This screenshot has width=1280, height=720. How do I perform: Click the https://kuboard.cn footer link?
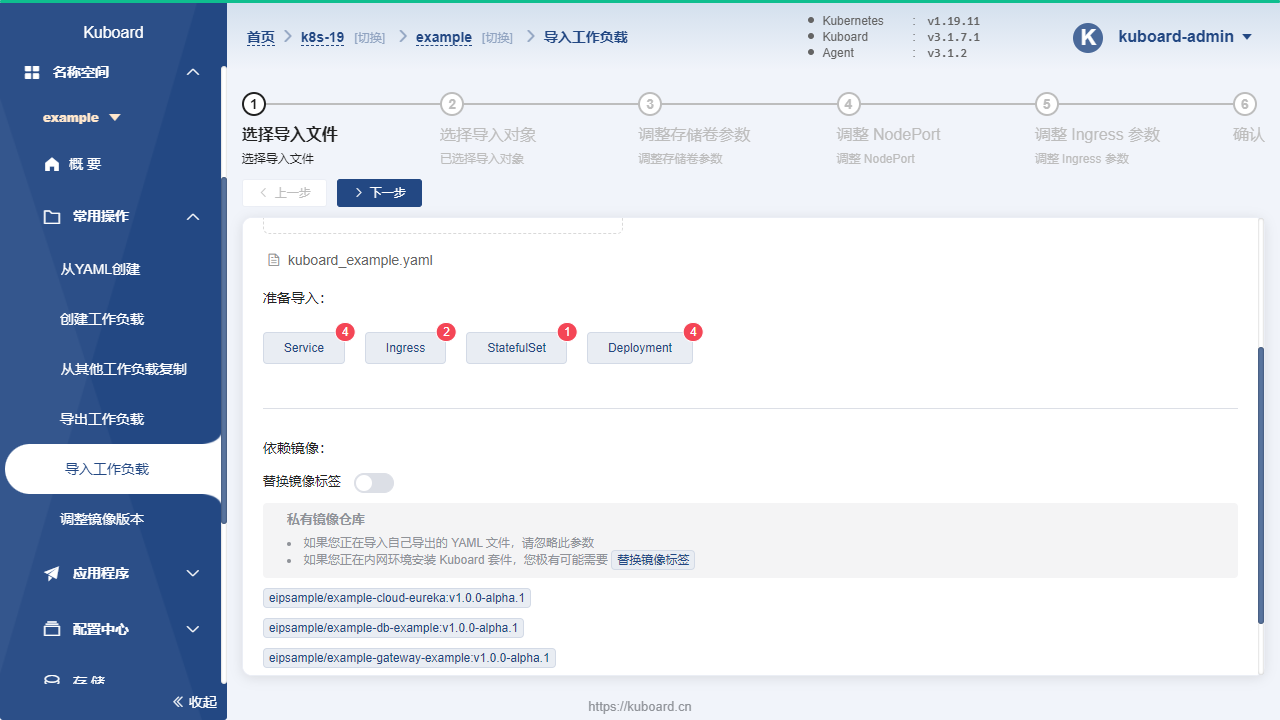click(x=640, y=706)
